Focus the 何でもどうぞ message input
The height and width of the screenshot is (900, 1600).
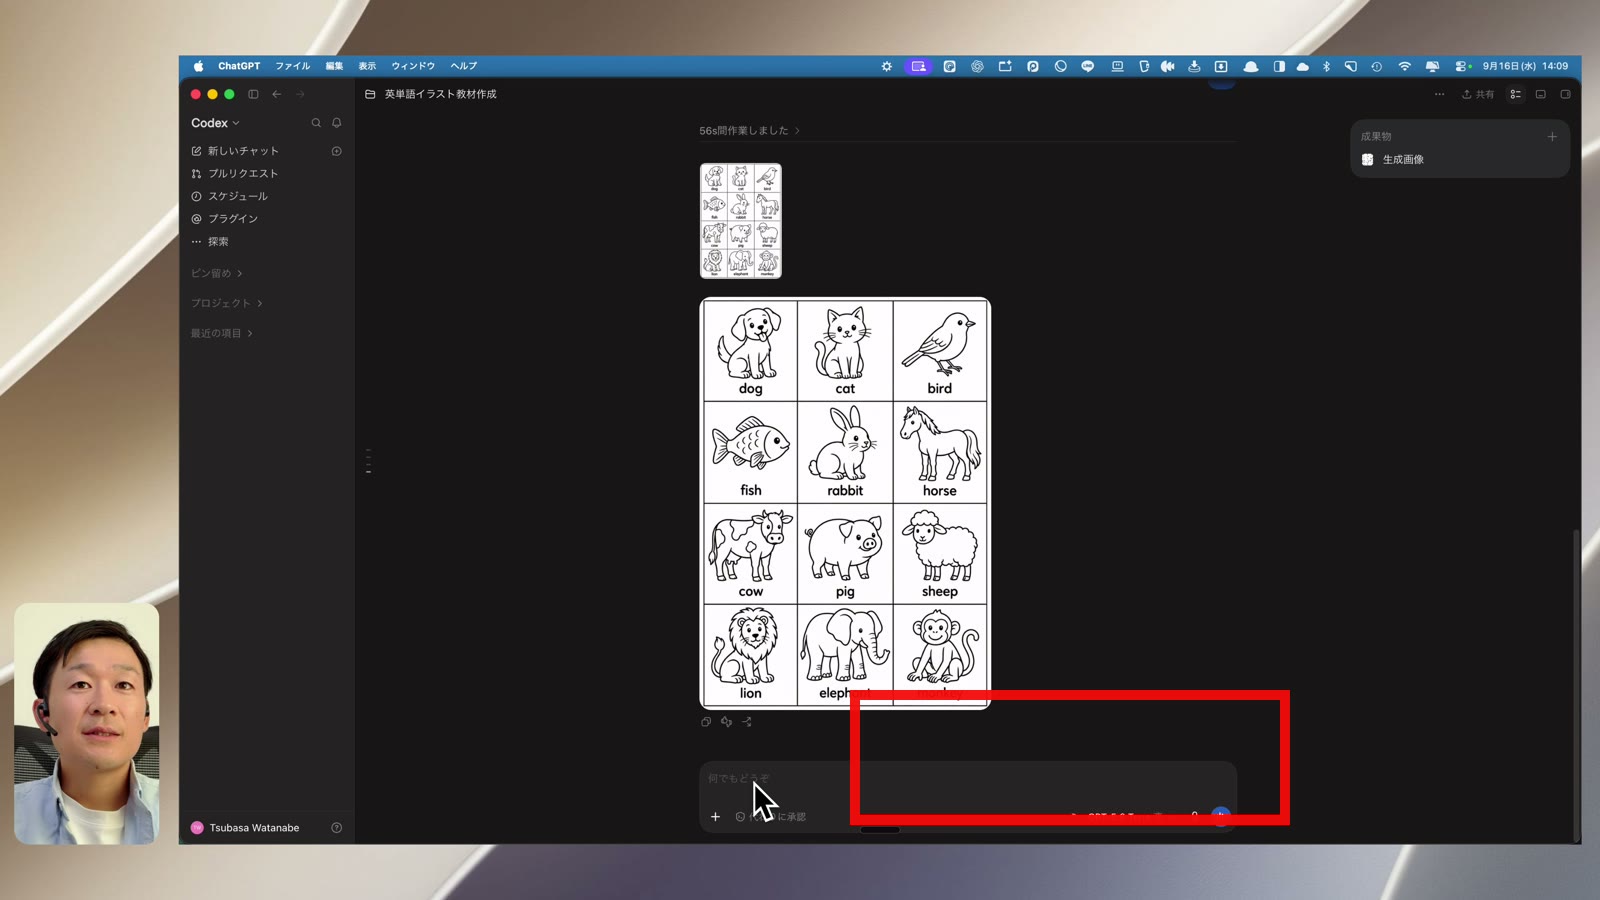[968, 779]
